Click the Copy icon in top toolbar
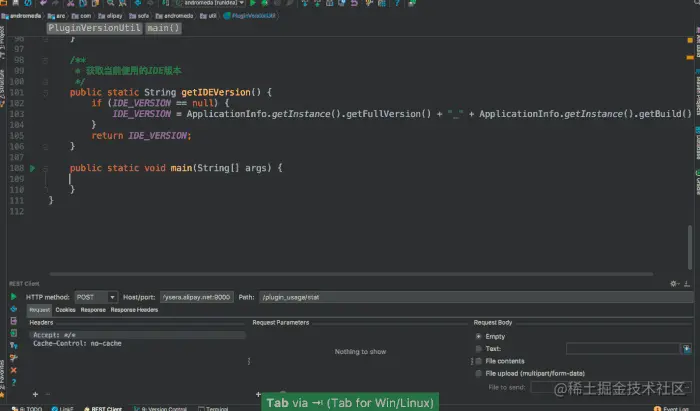 point(83,3)
